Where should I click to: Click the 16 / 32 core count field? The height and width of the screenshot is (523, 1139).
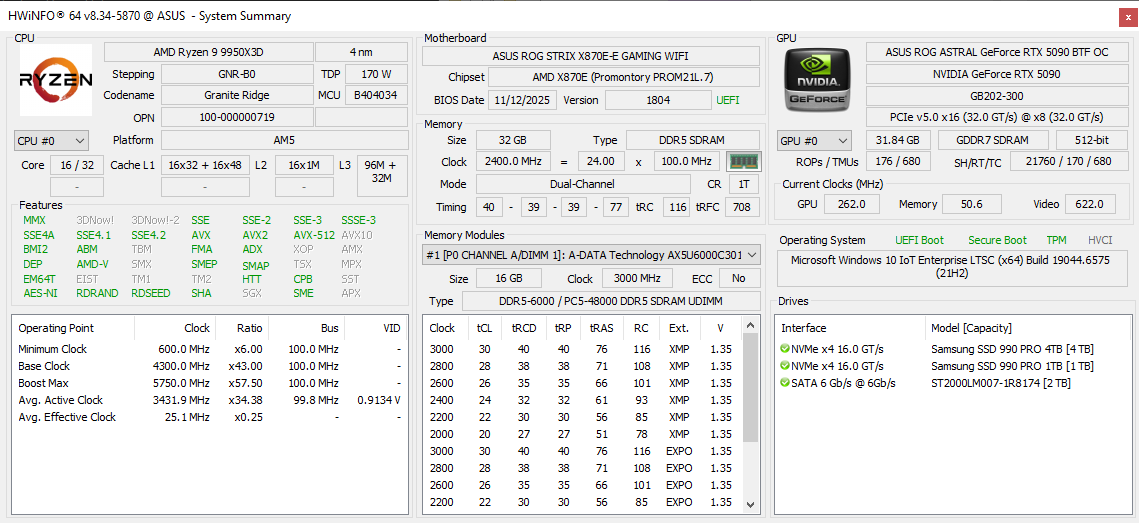[x=77, y=165]
